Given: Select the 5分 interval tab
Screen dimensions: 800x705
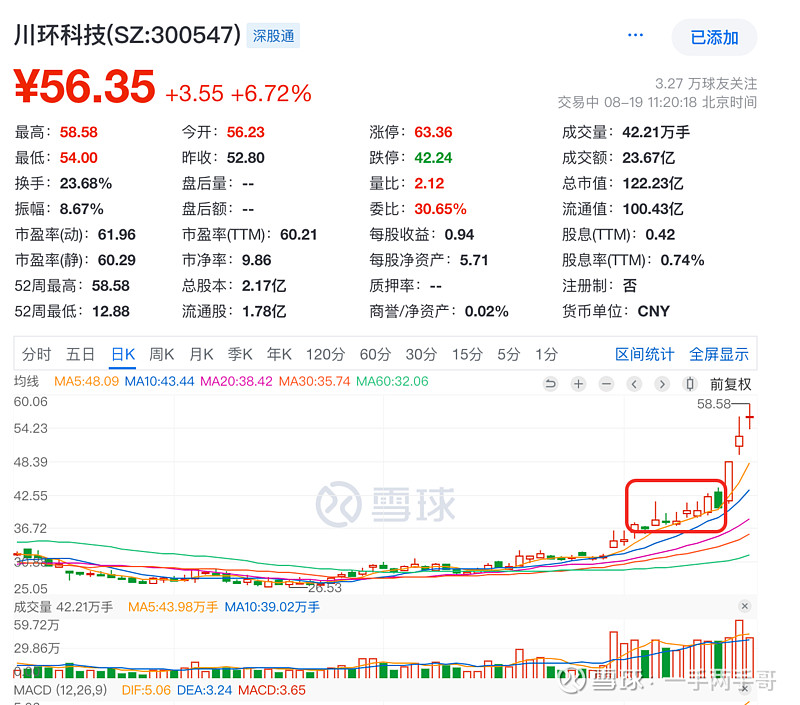Looking at the screenshot, I should click(x=509, y=354).
